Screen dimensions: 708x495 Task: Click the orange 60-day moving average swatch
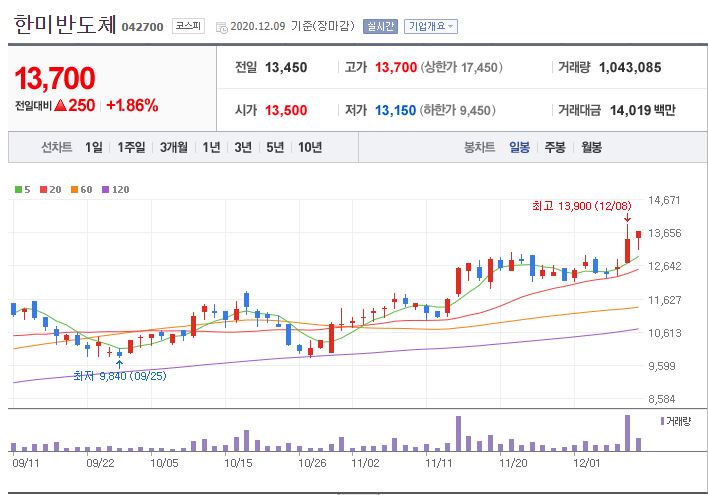[75, 190]
